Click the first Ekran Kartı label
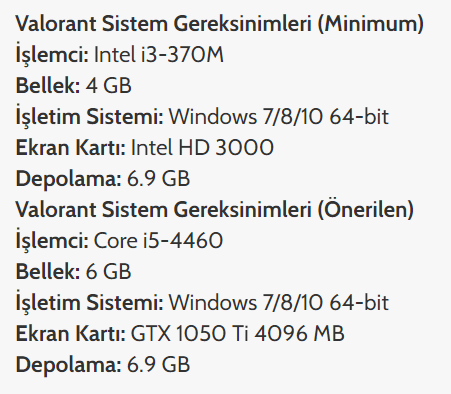 click(x=71, y=148)
